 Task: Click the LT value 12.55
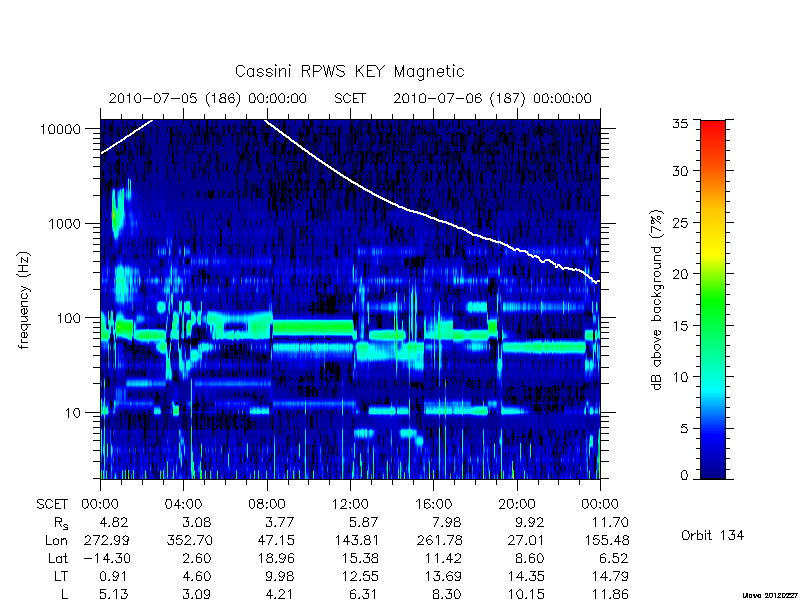point(360,576)
